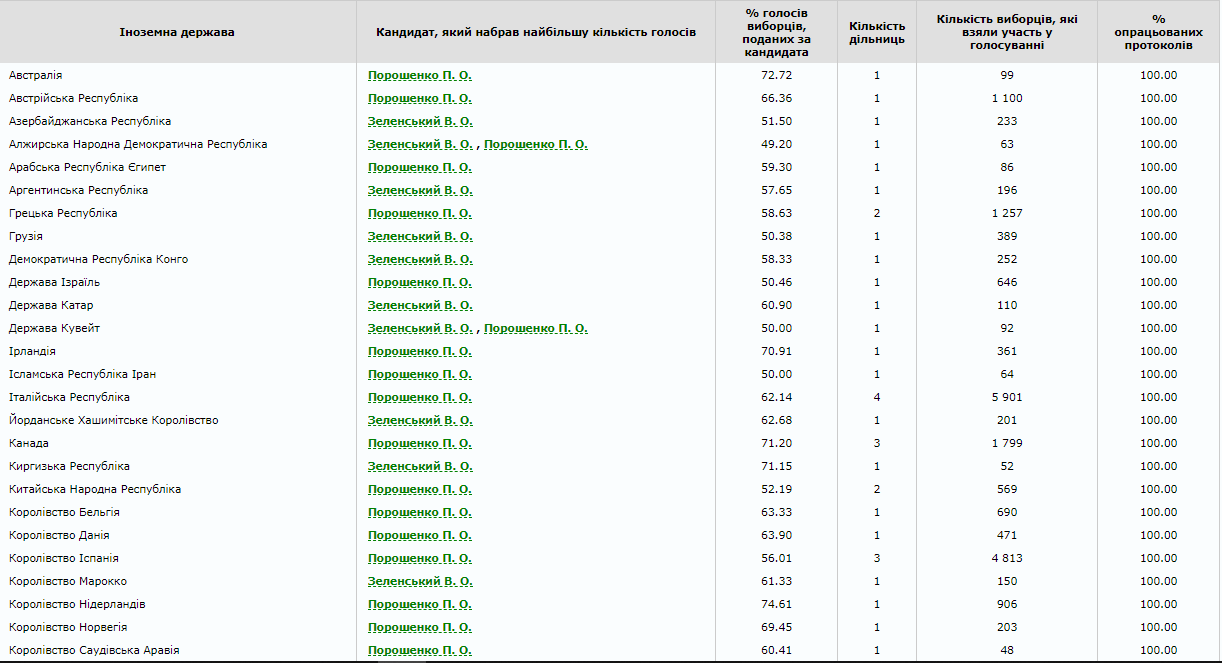Click the Порошенко П. О. link in the Держава Кувейт row
Image resolution: width=1222 pixels, height=663 pixels.
535,328
